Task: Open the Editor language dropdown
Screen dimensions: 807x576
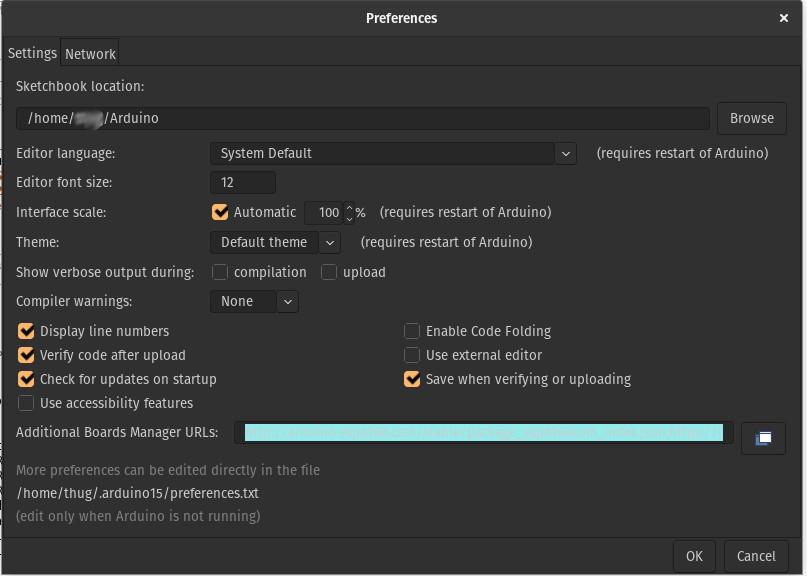Action: tap(566, 153)
